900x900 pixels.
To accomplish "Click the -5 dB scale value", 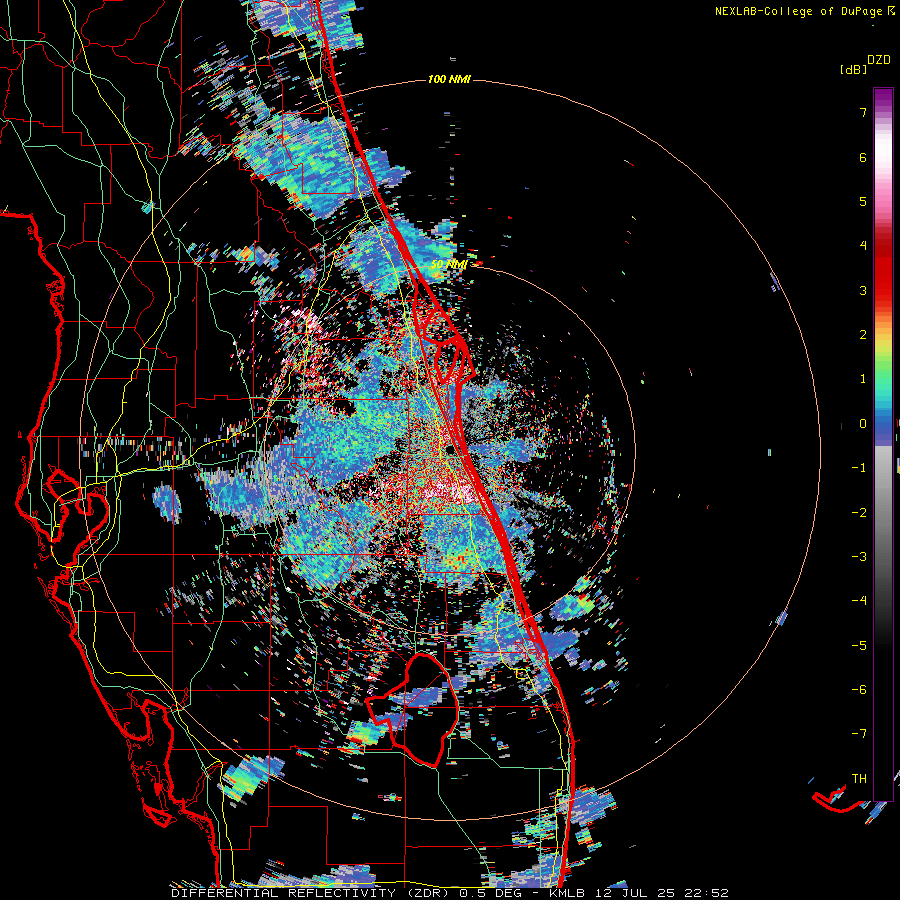I will pyautogui.click(x=859, y=646).
